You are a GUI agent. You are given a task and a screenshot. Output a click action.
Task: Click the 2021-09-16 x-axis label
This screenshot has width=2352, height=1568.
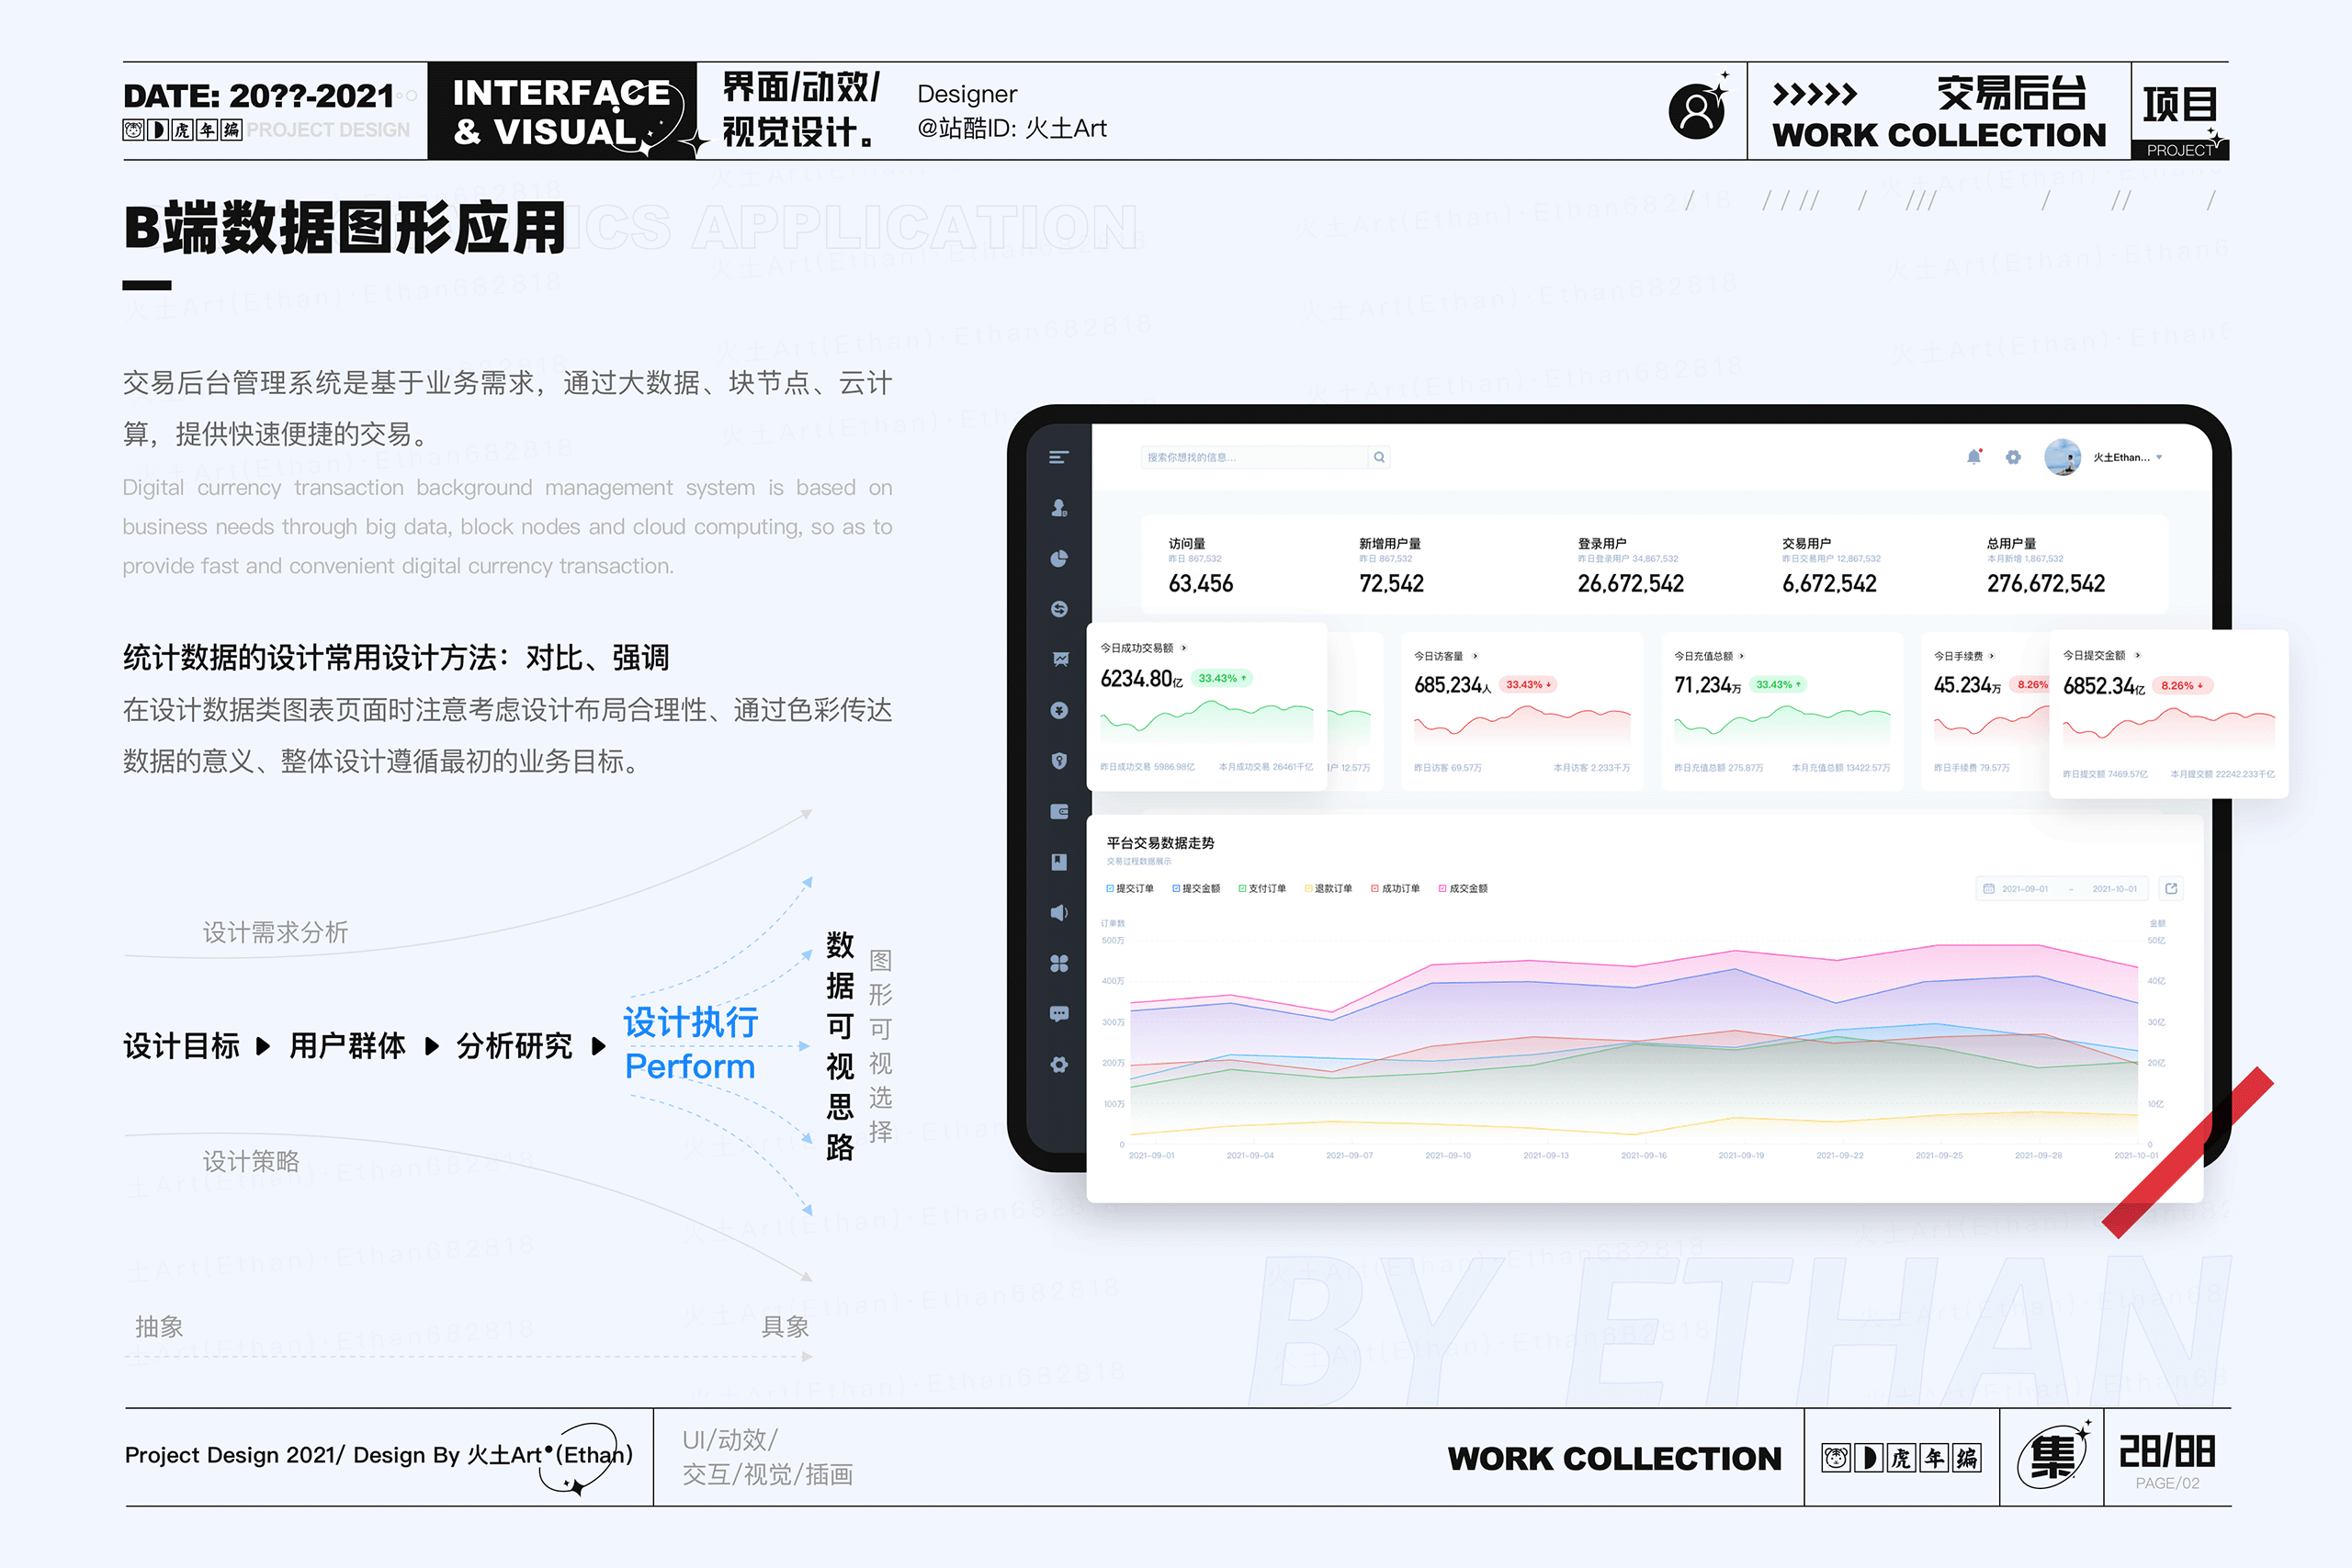tap(1643, 1155)
